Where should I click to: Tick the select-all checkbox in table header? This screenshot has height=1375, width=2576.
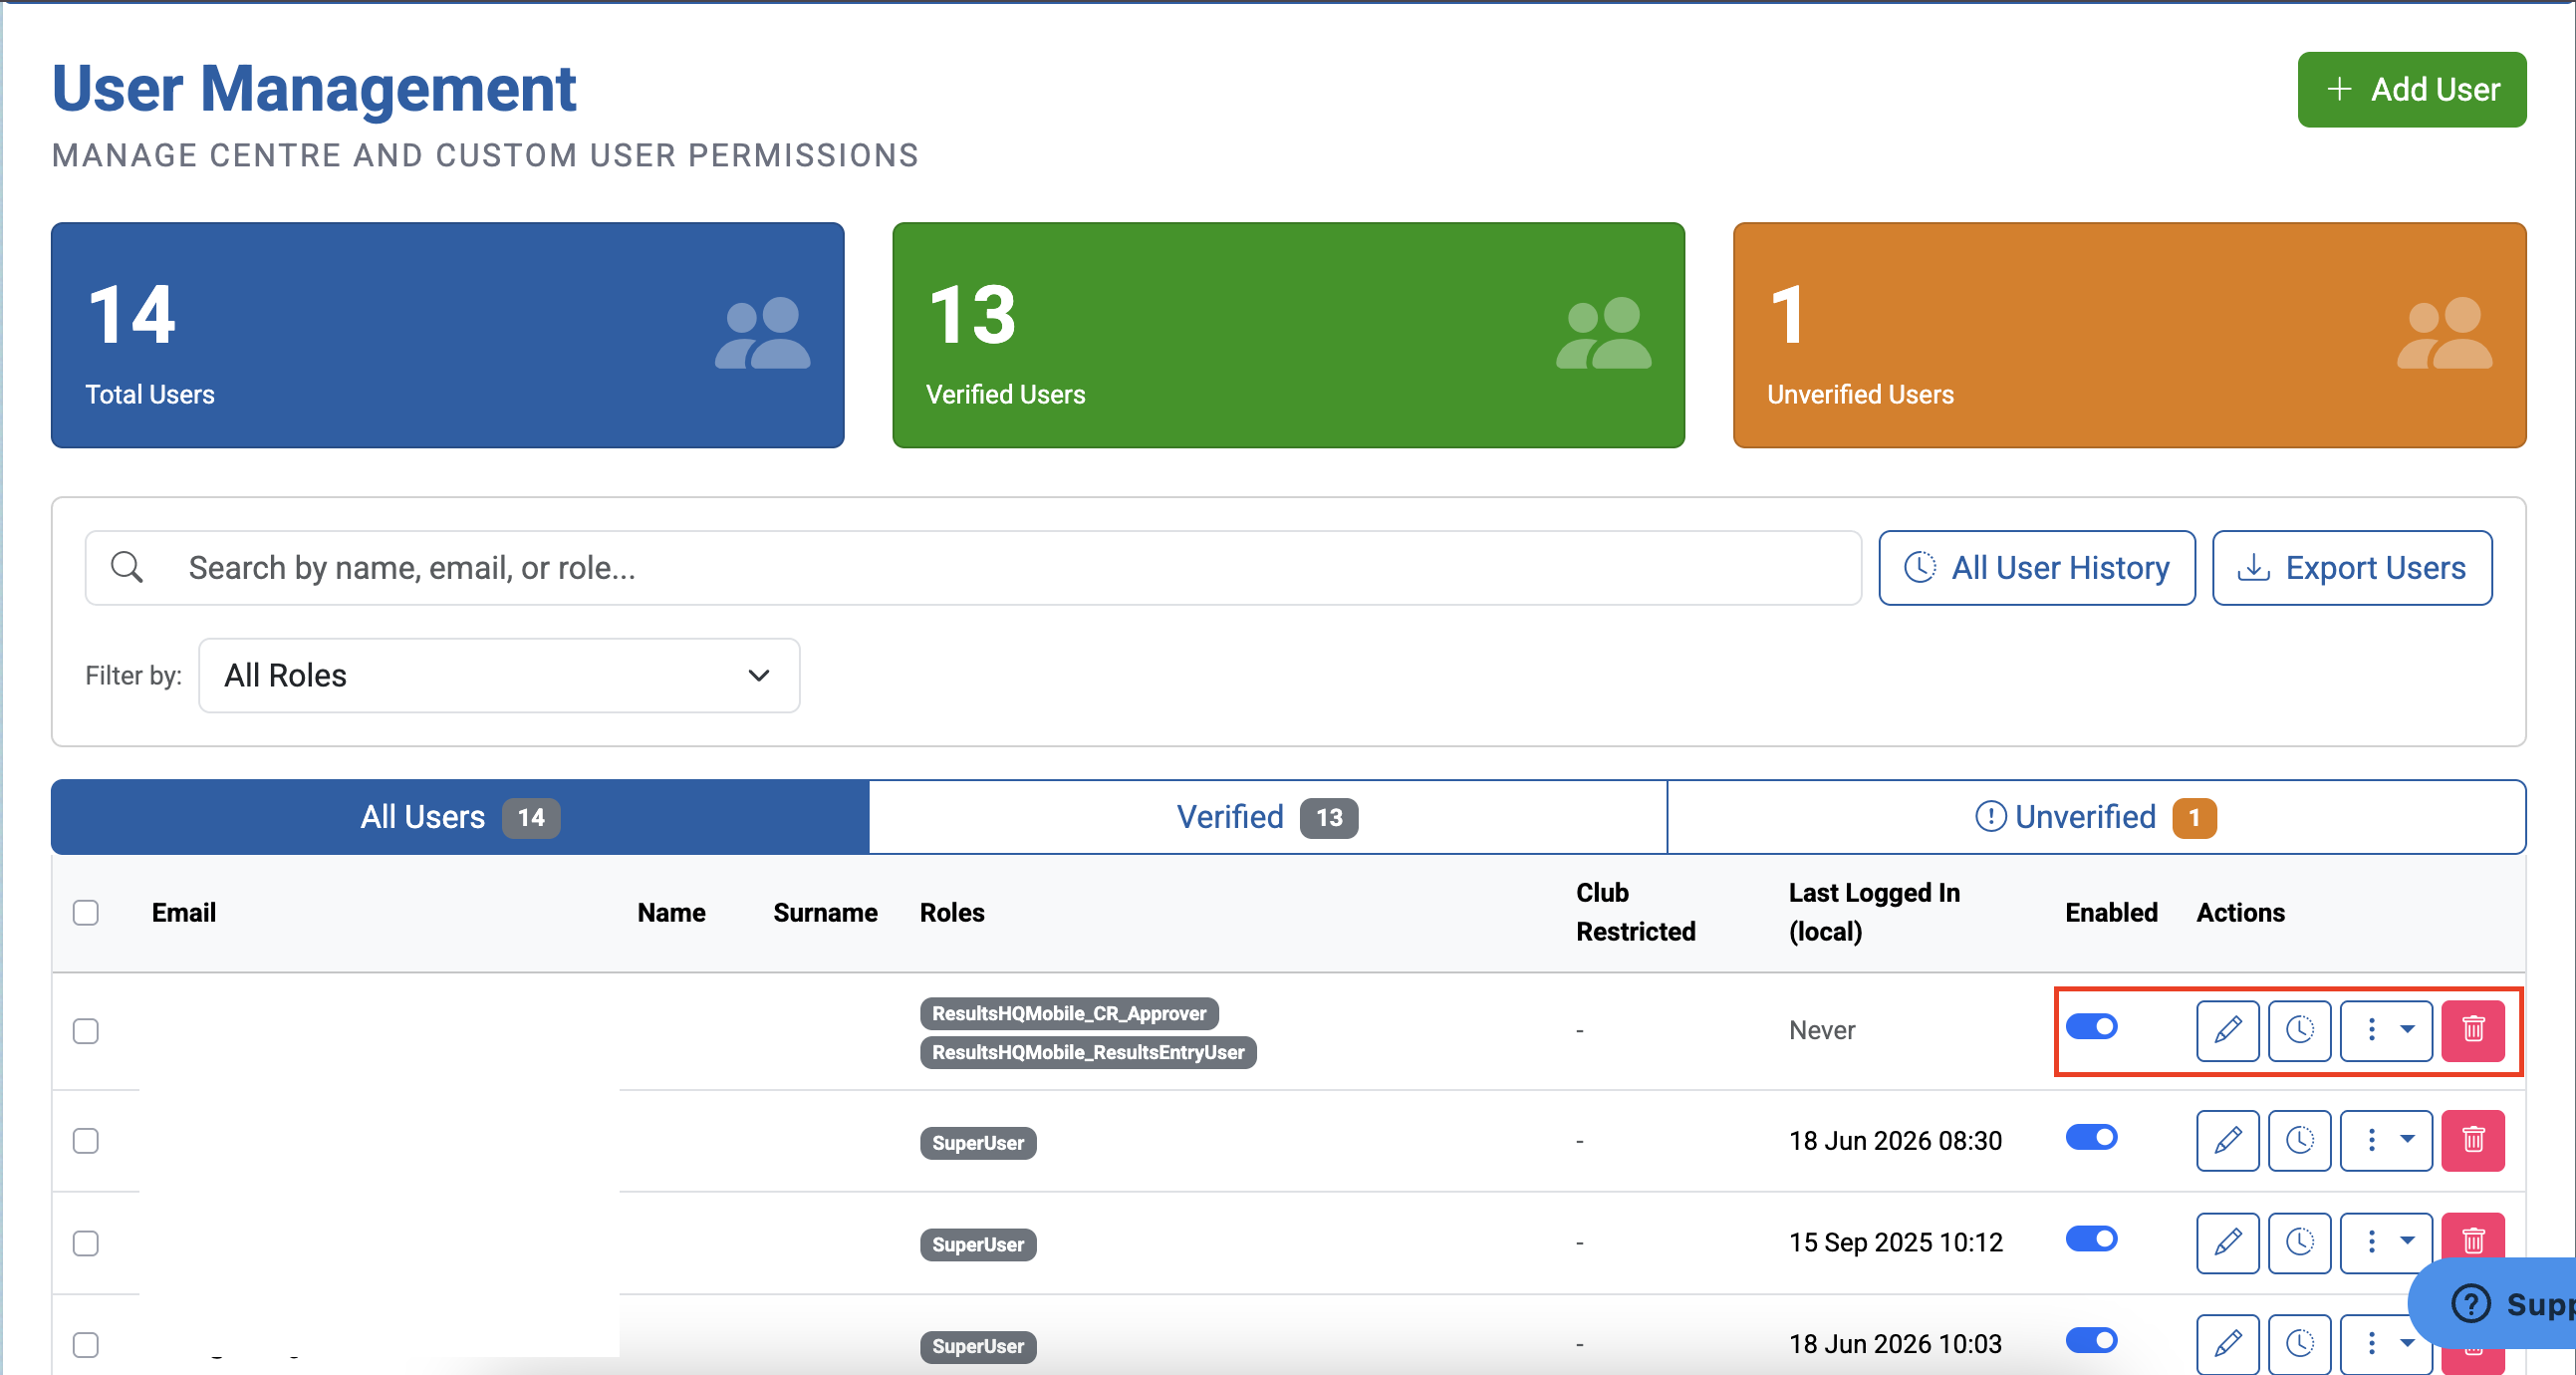(86, 912)
